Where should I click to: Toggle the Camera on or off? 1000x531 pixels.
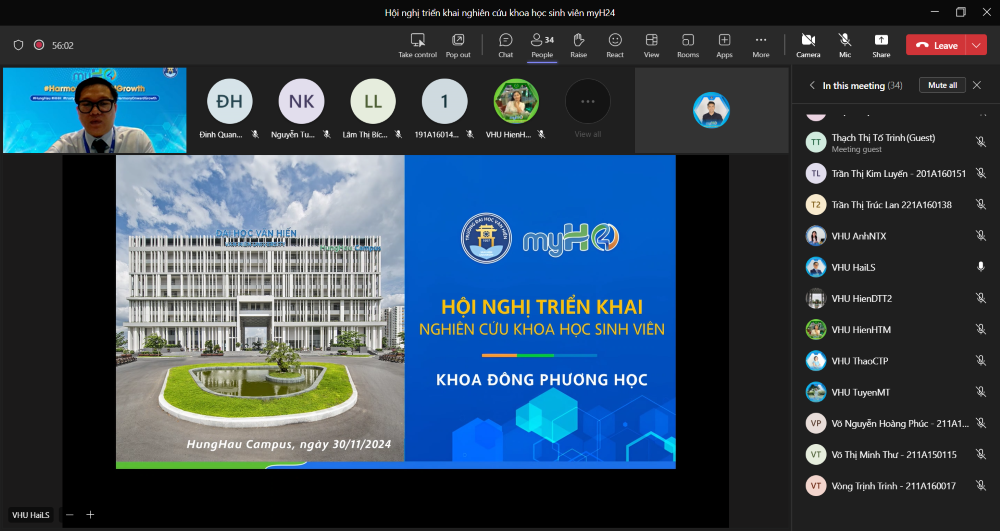pyautogui.click(x=808, y=40)
